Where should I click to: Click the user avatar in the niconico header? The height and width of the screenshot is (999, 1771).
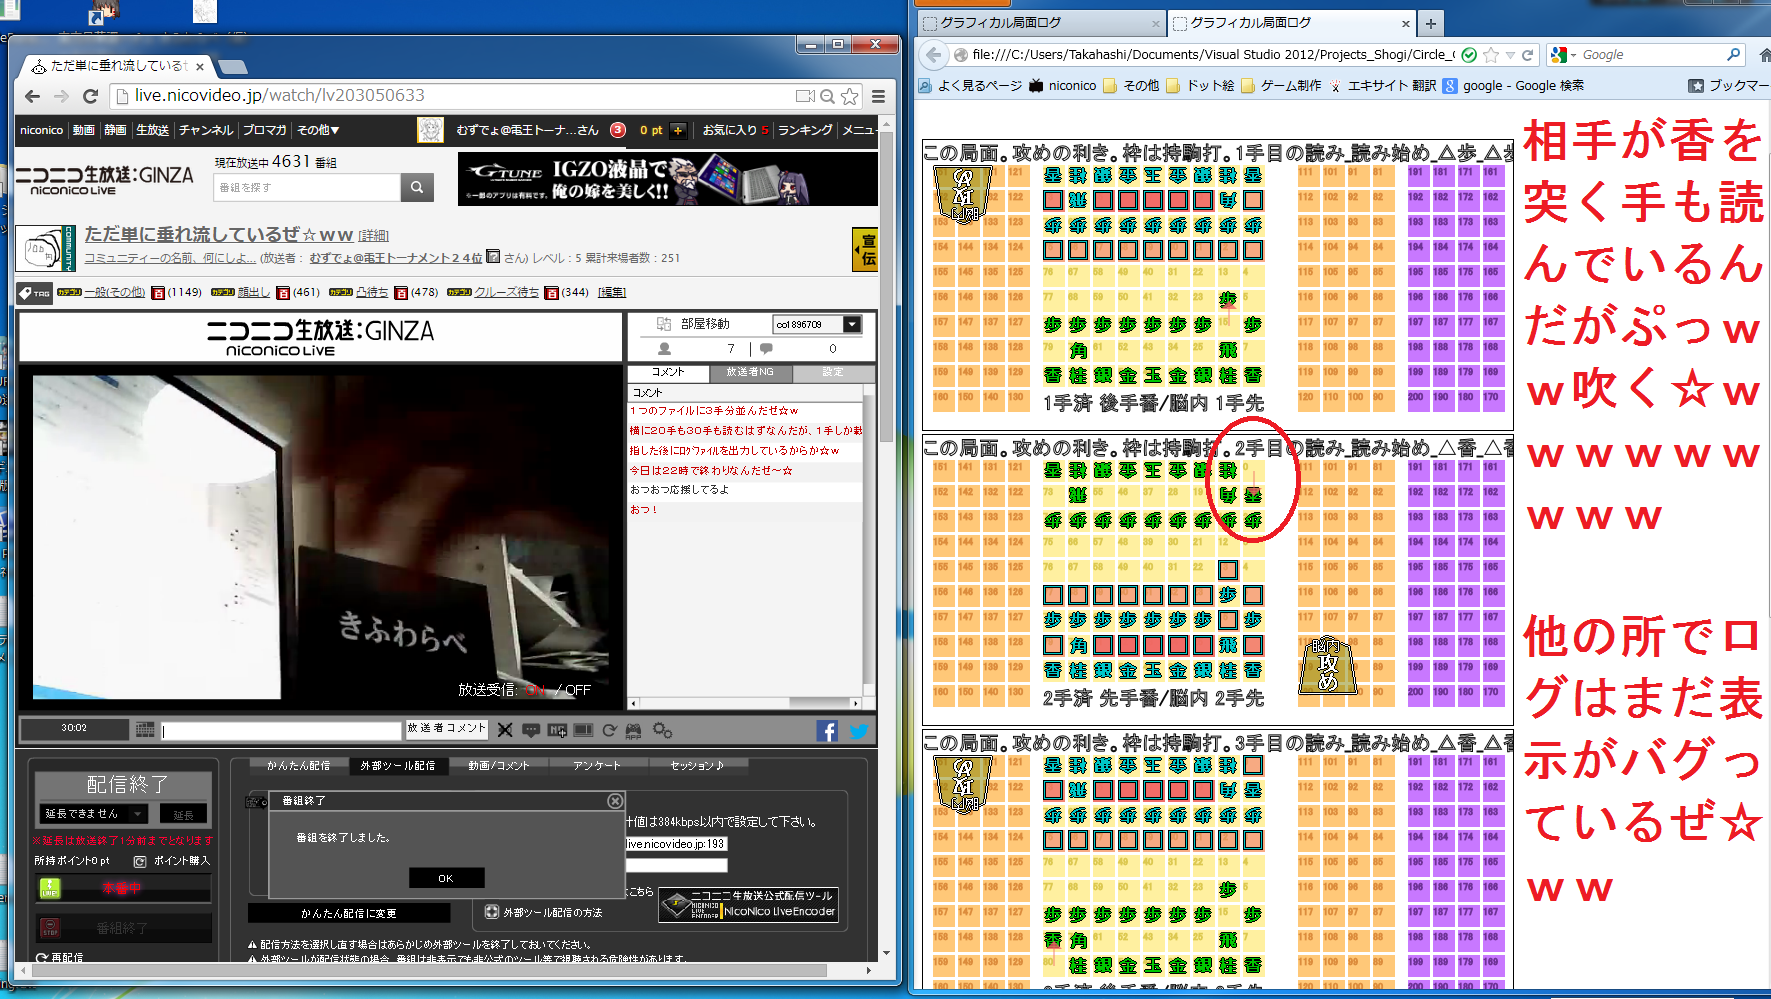pos(430,130)
